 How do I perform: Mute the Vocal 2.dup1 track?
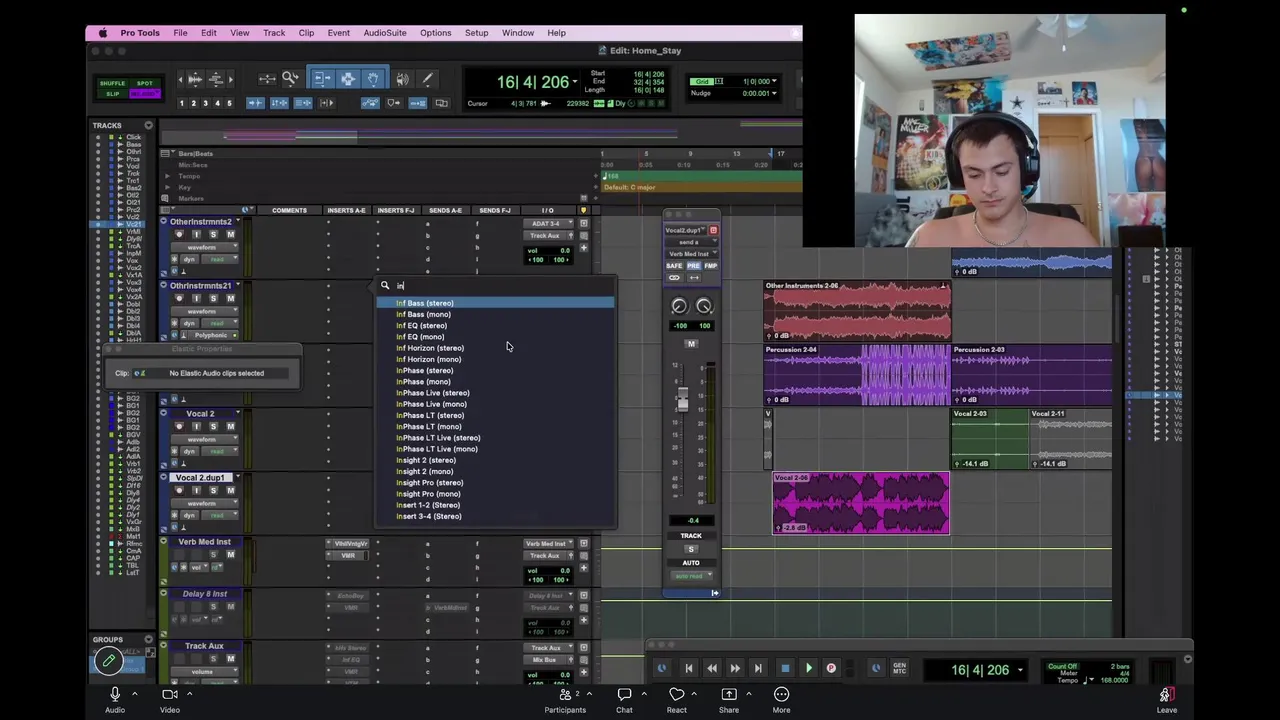(230, 490)
